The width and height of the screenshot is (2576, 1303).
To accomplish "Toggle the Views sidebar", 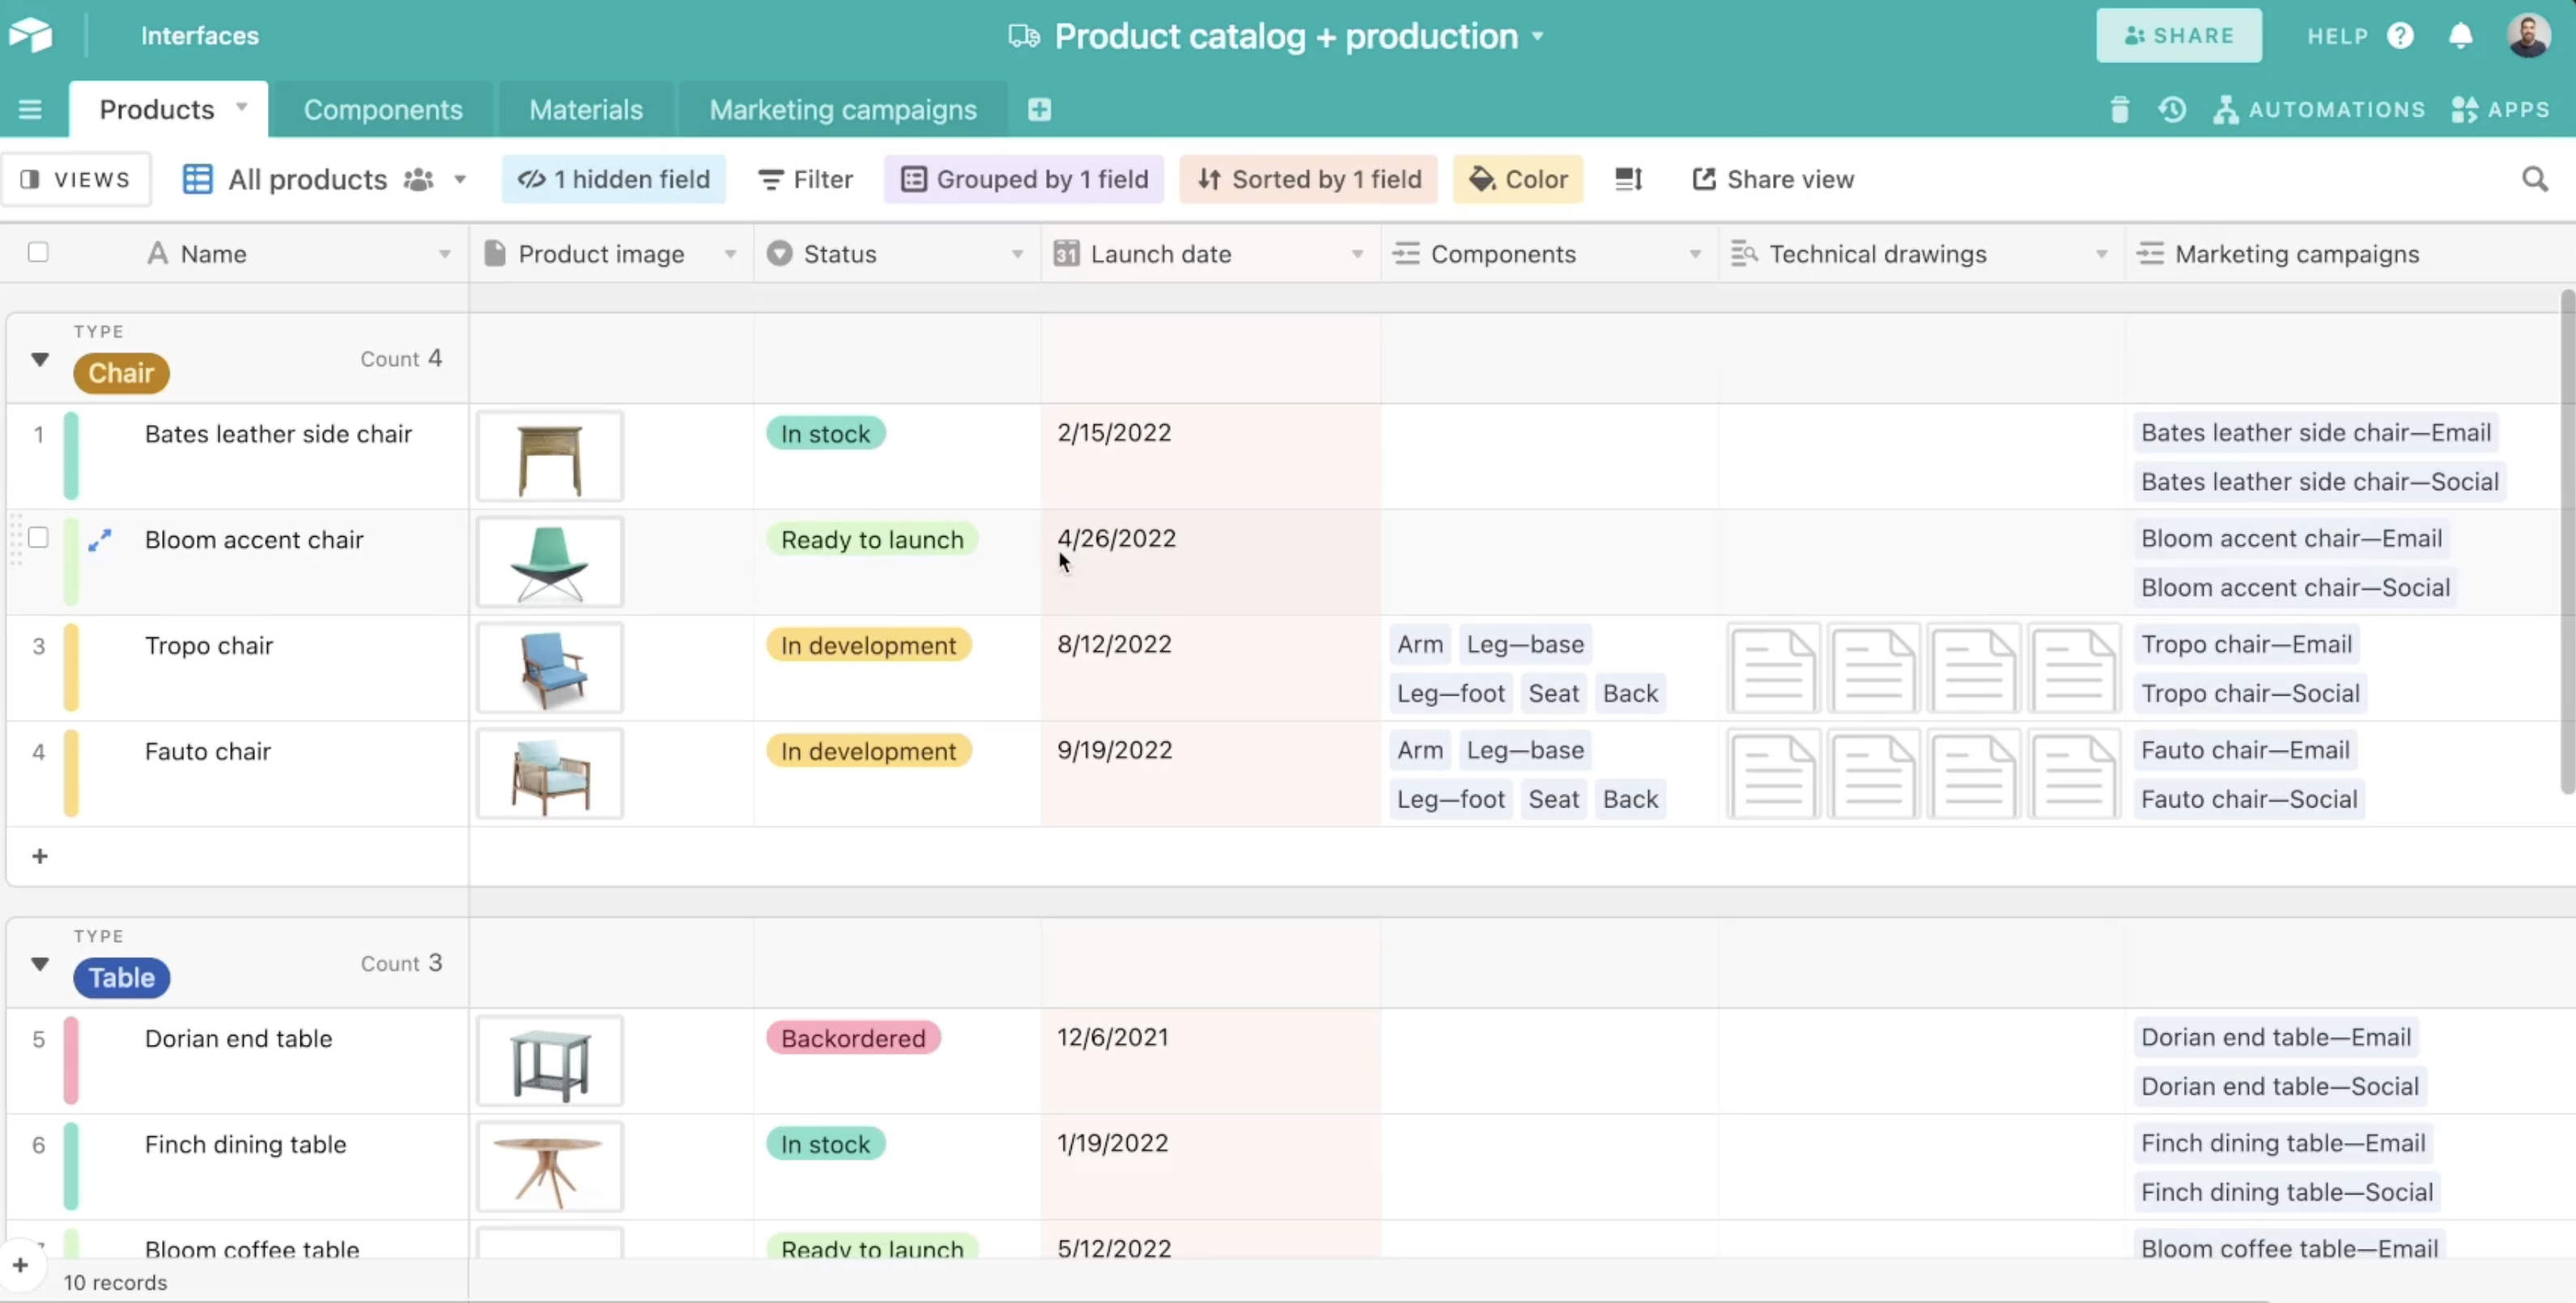I will point(76,180).
